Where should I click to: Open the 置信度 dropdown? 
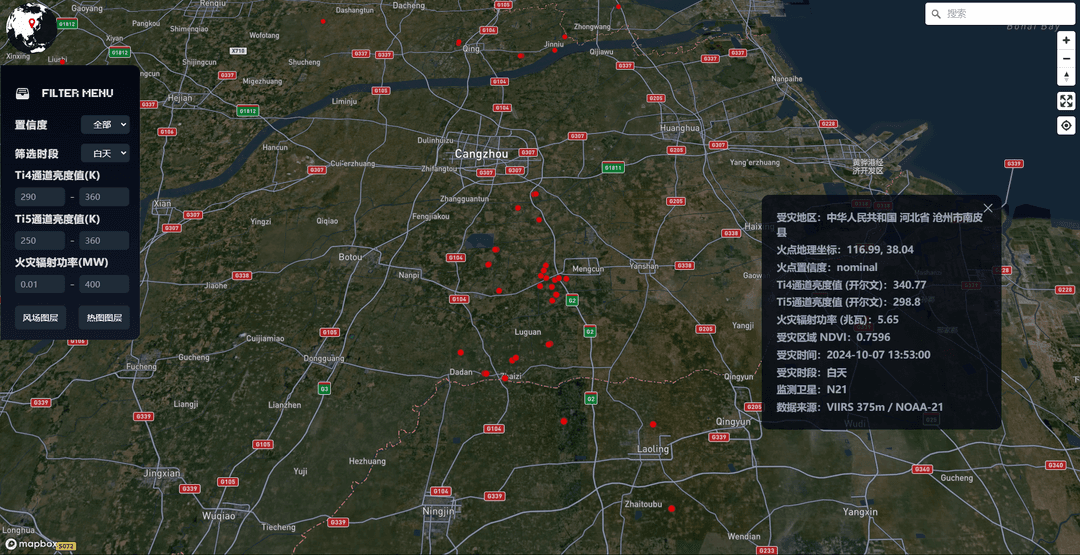(105, 125)
